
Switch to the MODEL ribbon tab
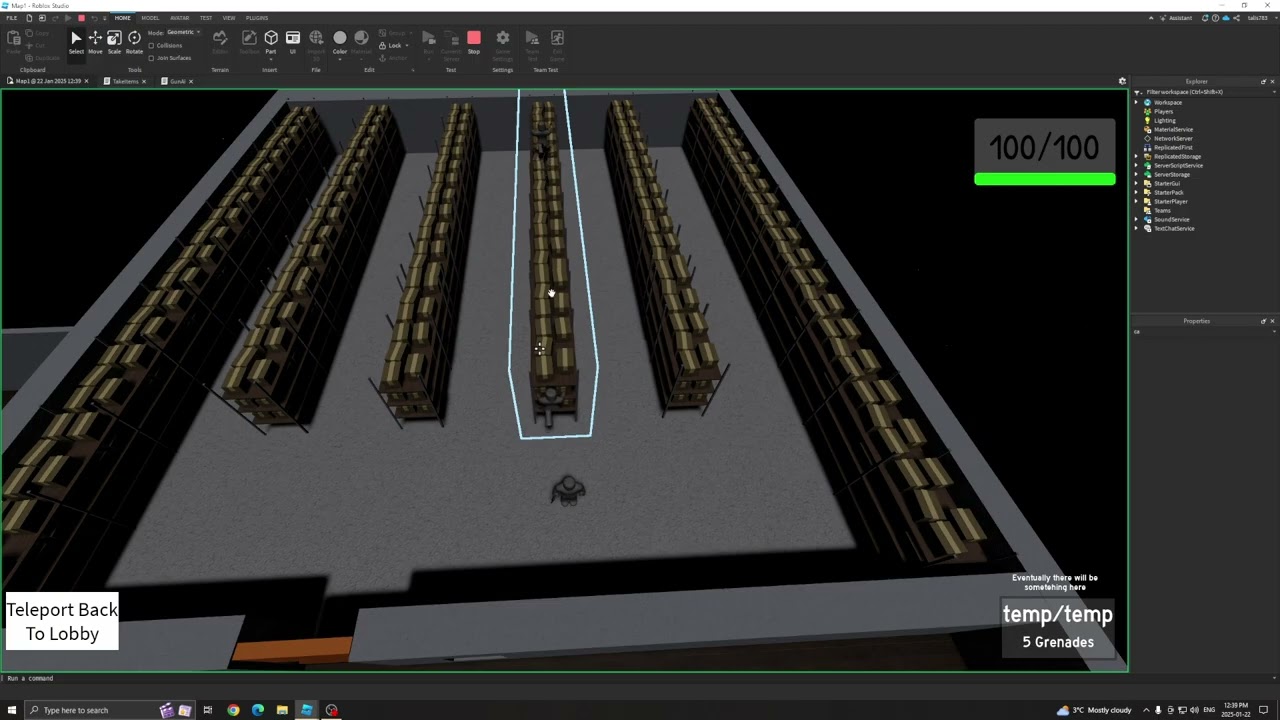click(150, 18)
